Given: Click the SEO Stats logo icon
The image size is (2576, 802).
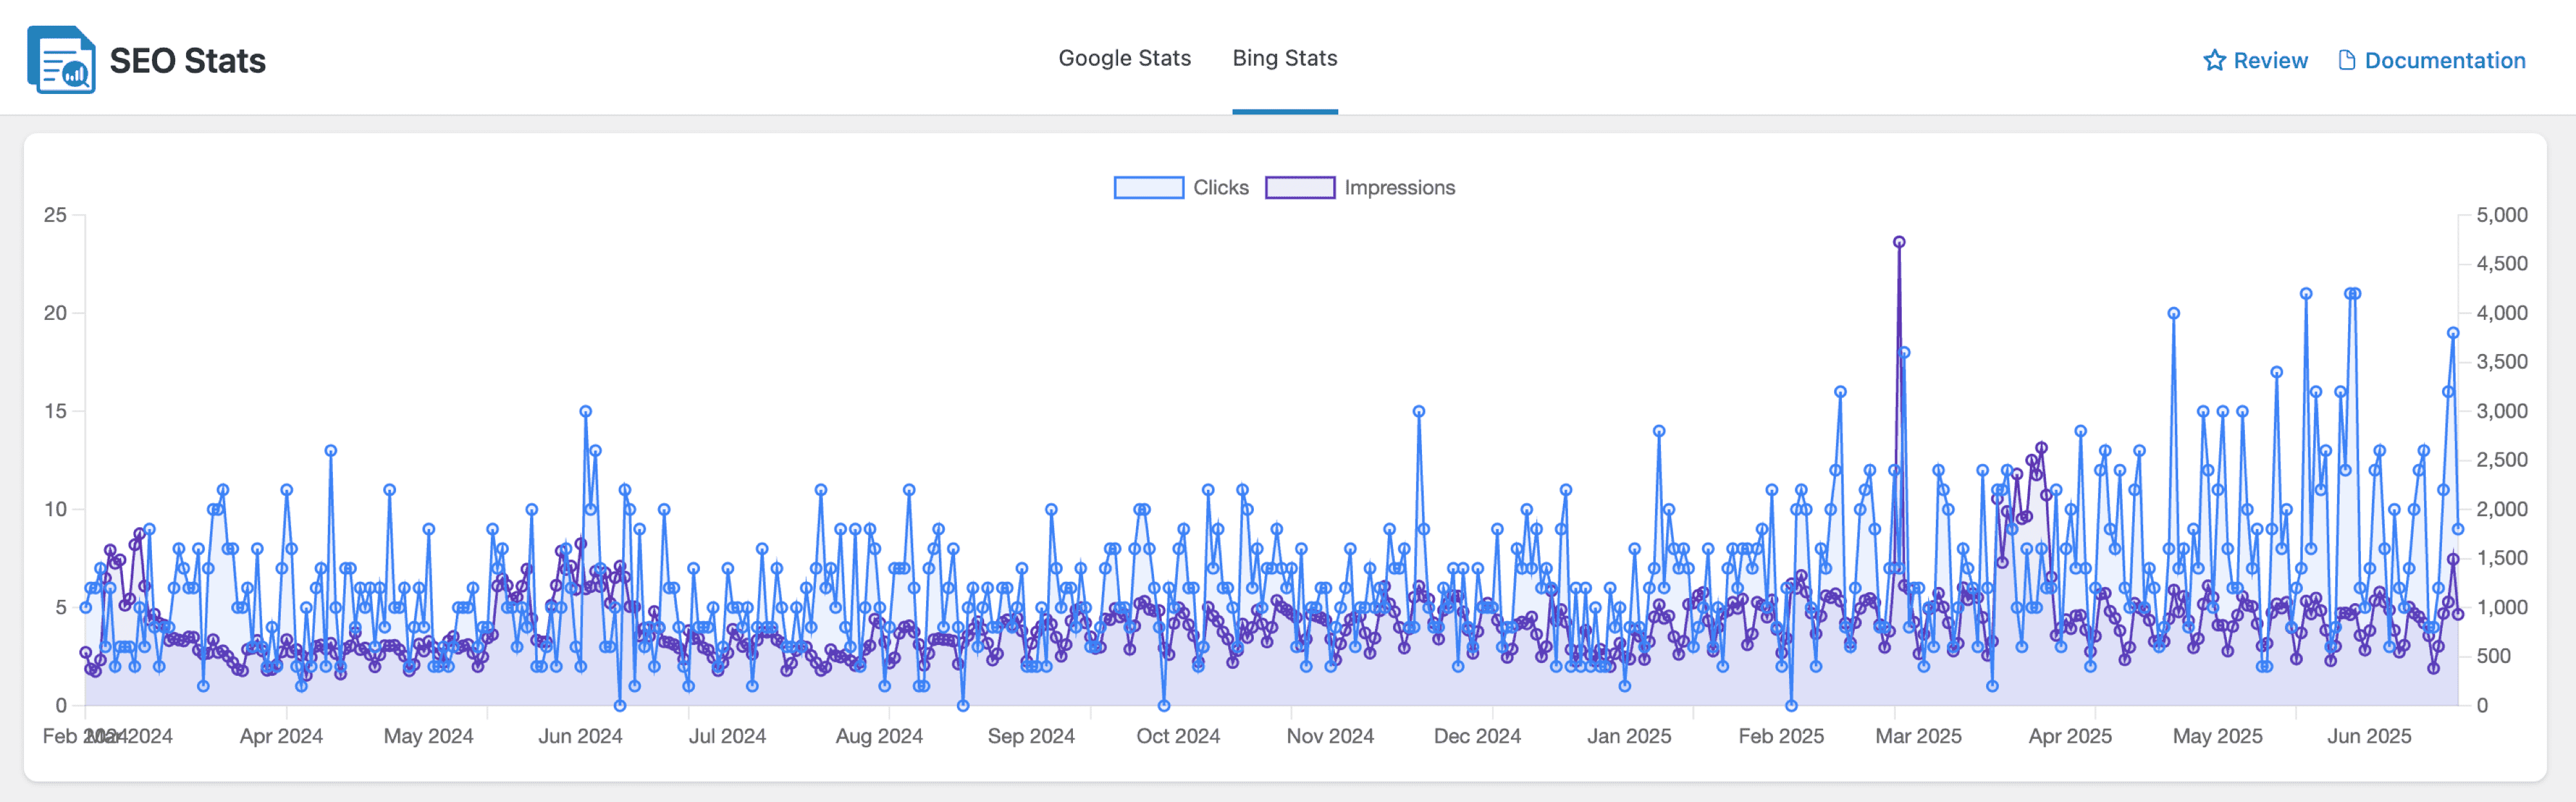Looking at the screenshot, I should (61, 60).
